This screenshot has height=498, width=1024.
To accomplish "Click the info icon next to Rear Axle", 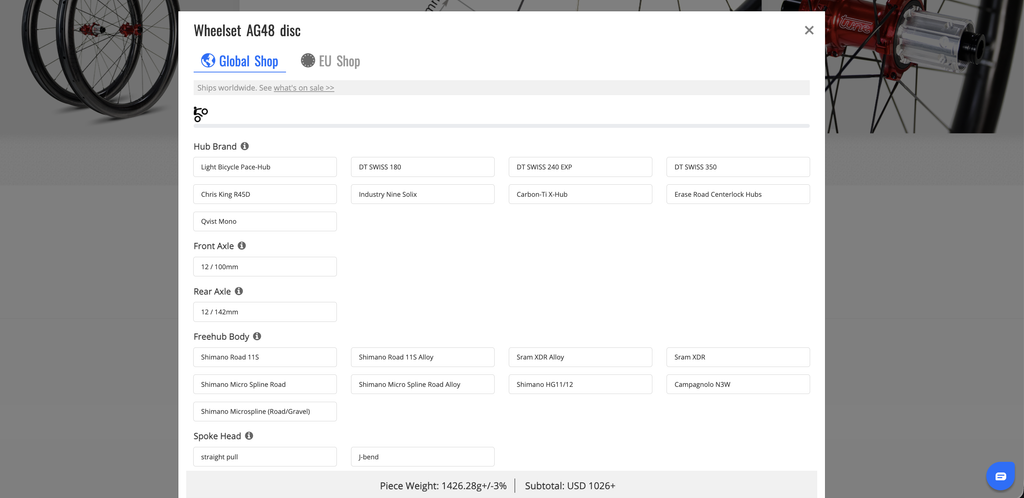I will point(238,291).
